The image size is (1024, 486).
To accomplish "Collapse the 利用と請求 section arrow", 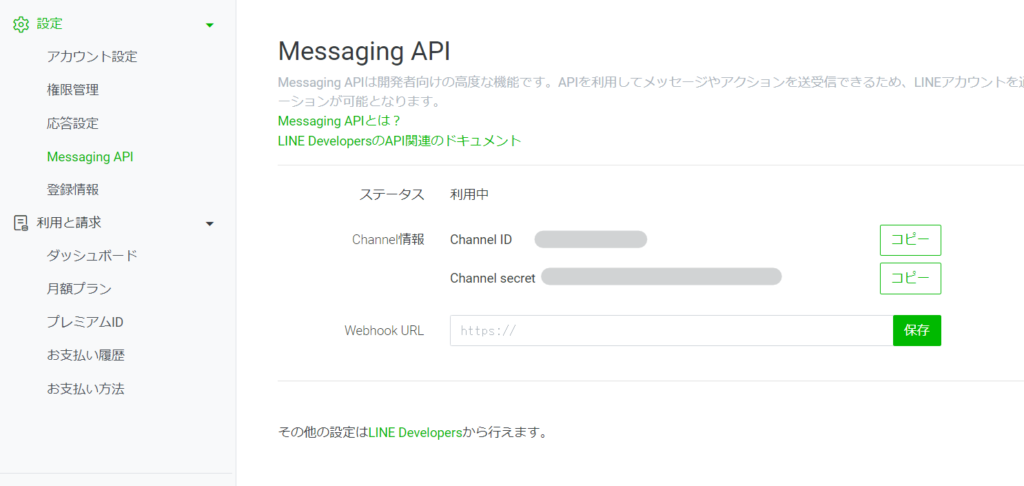I will 210,223.
